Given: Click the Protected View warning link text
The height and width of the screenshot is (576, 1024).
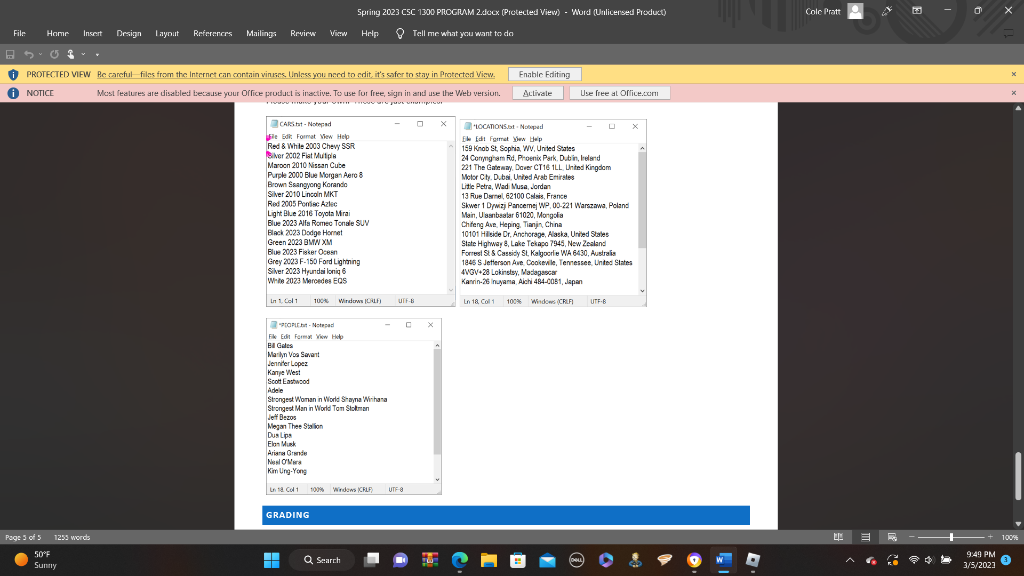Looking at the screenshot, I should coord(296,74).
